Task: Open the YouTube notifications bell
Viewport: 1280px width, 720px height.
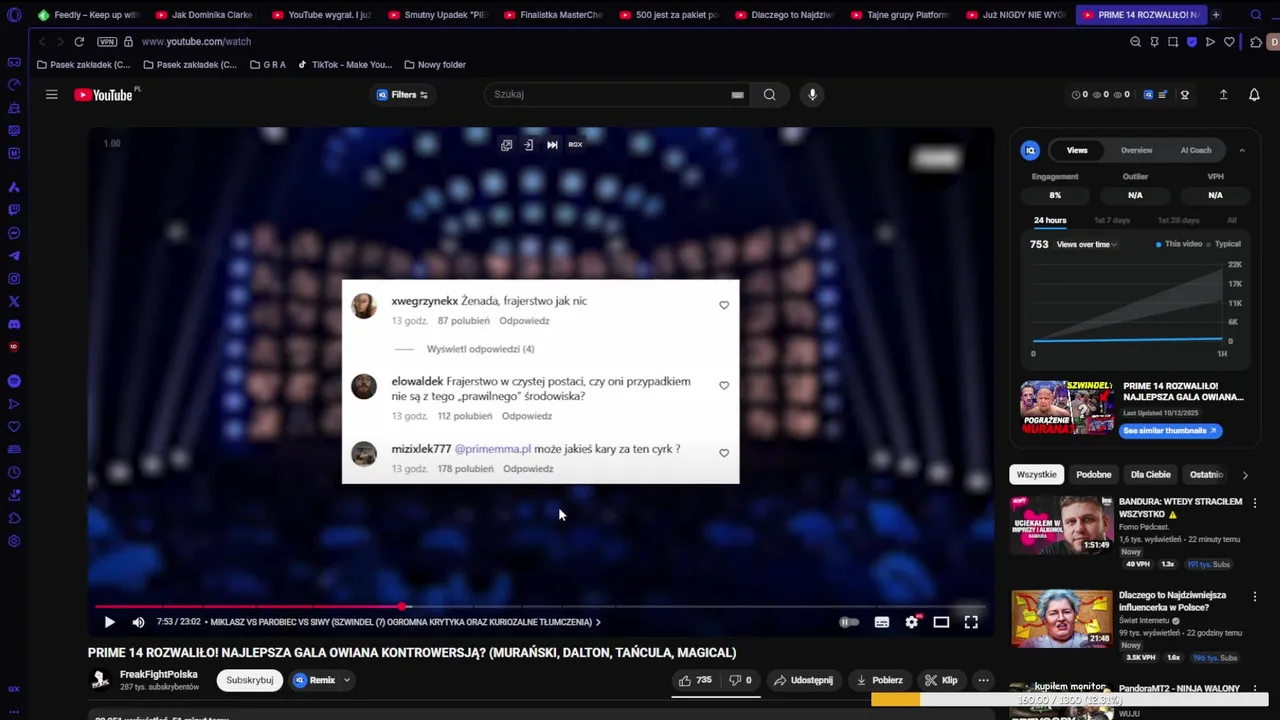Action: (1254, 94)
